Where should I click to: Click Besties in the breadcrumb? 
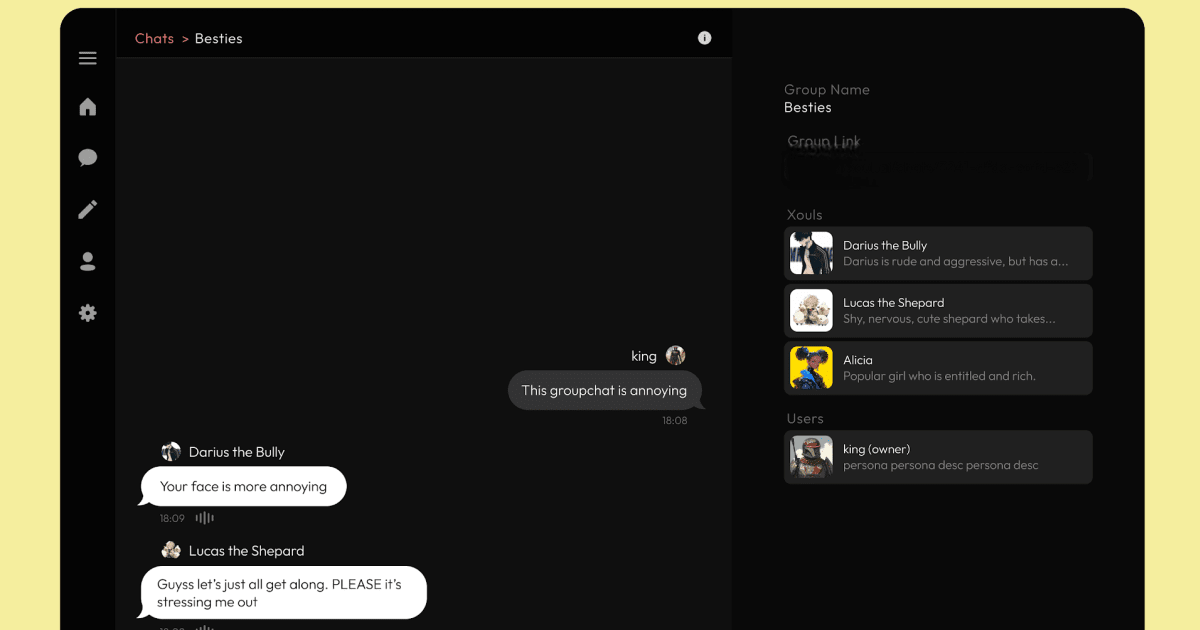point(218,38)
